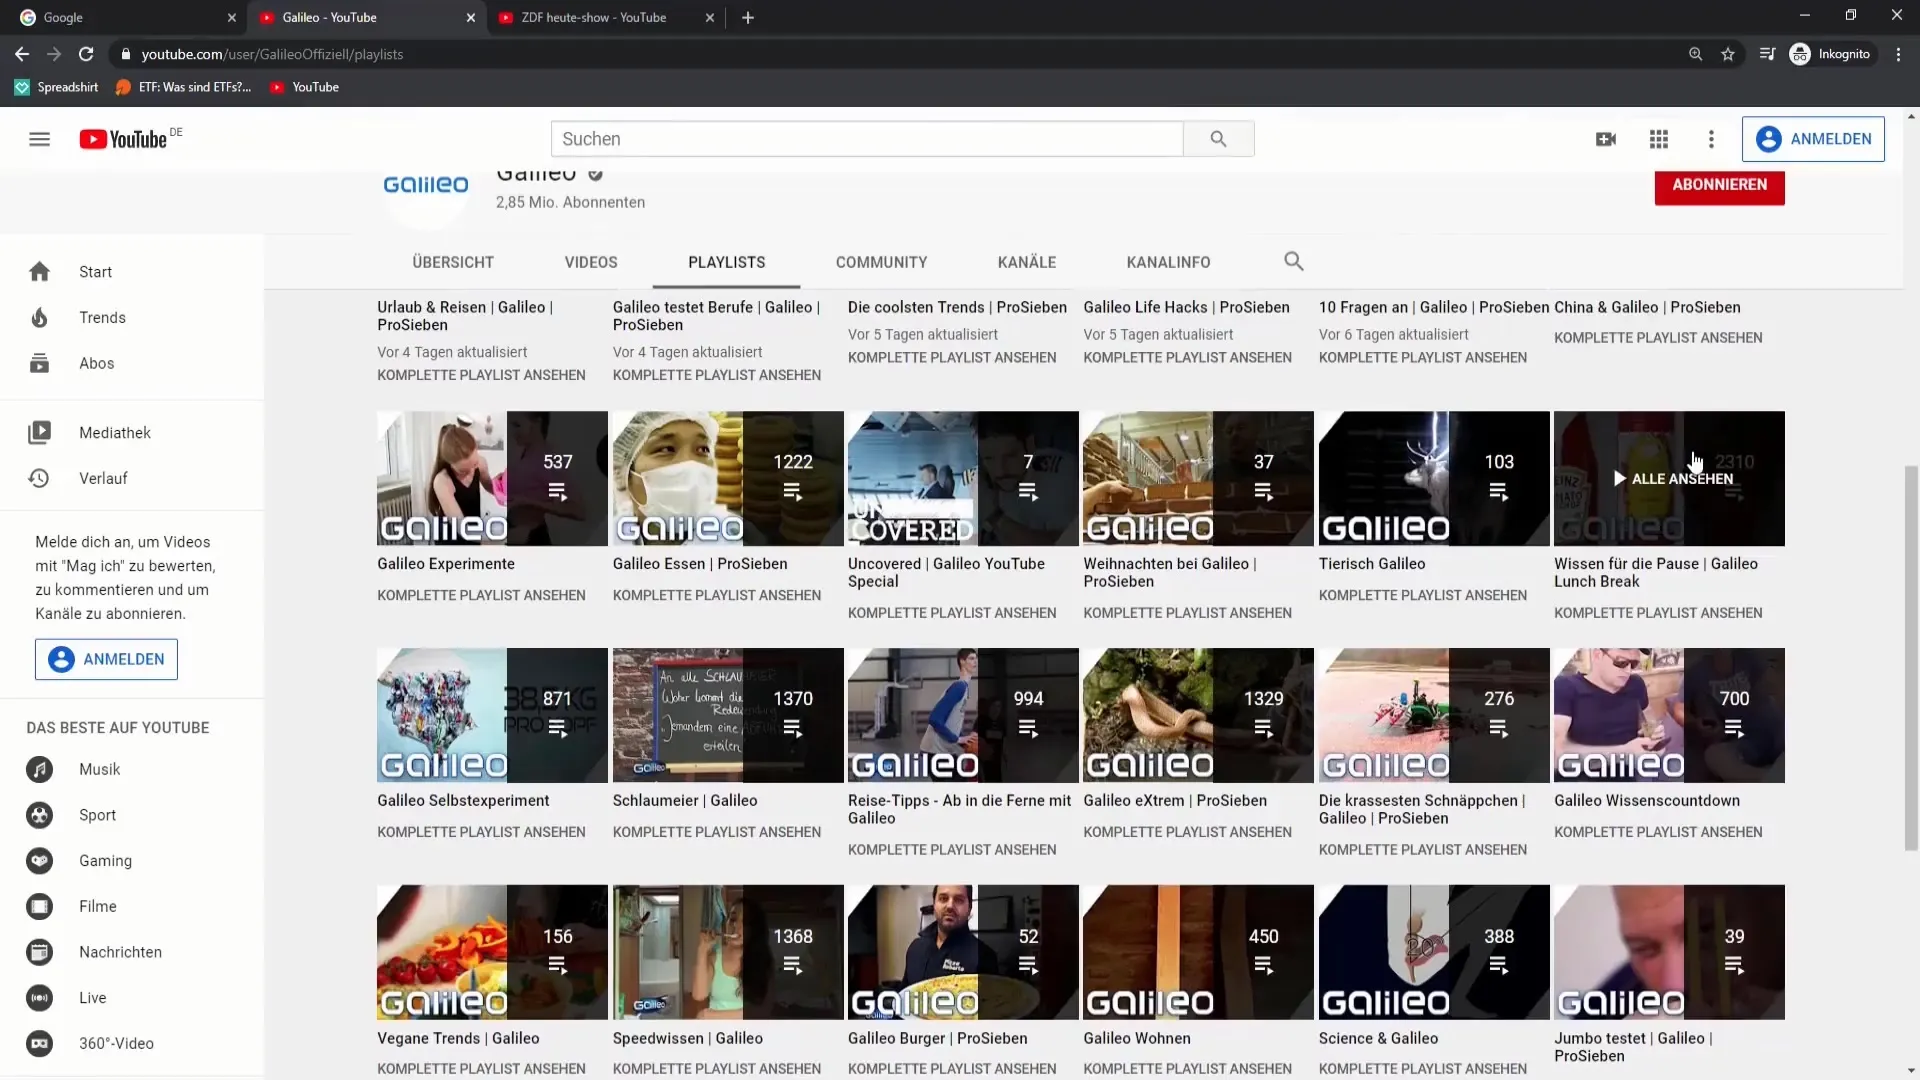Screen dimensions: 1920x1080
Task: Open the KANALINFO tab
Action: point(1168,262)
